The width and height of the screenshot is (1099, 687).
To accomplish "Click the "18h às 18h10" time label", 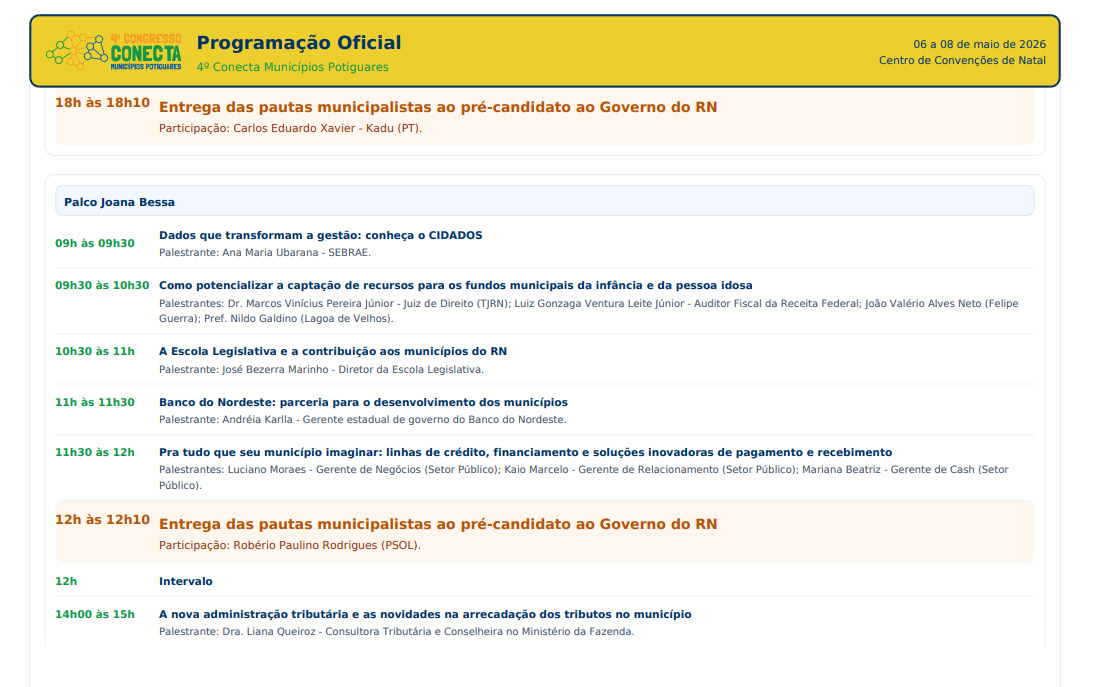I will (102, 102).
